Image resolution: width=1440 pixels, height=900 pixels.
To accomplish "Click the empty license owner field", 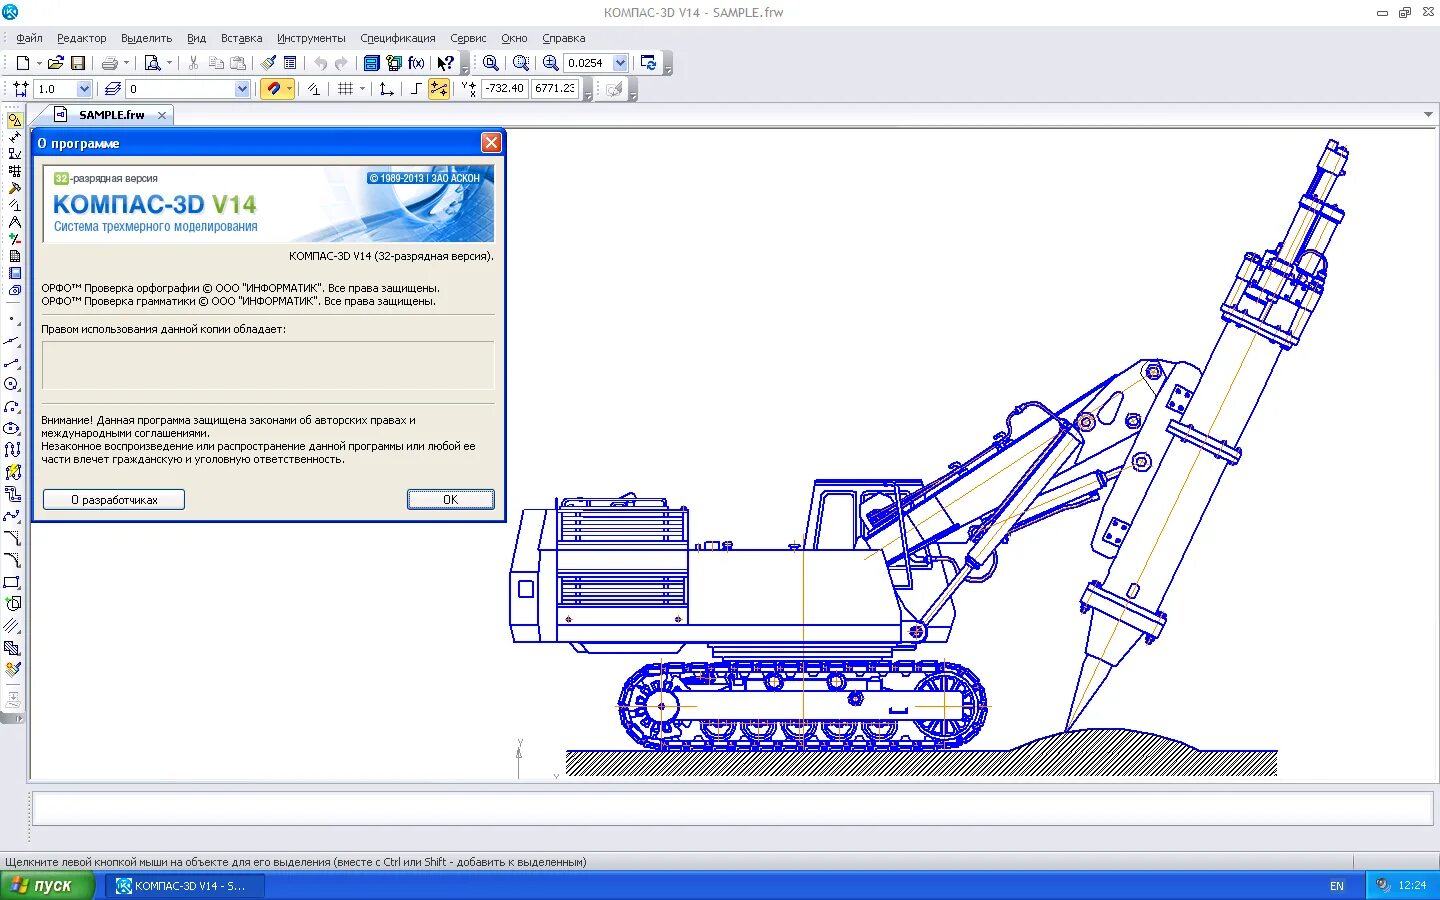I will coord(268,365).
